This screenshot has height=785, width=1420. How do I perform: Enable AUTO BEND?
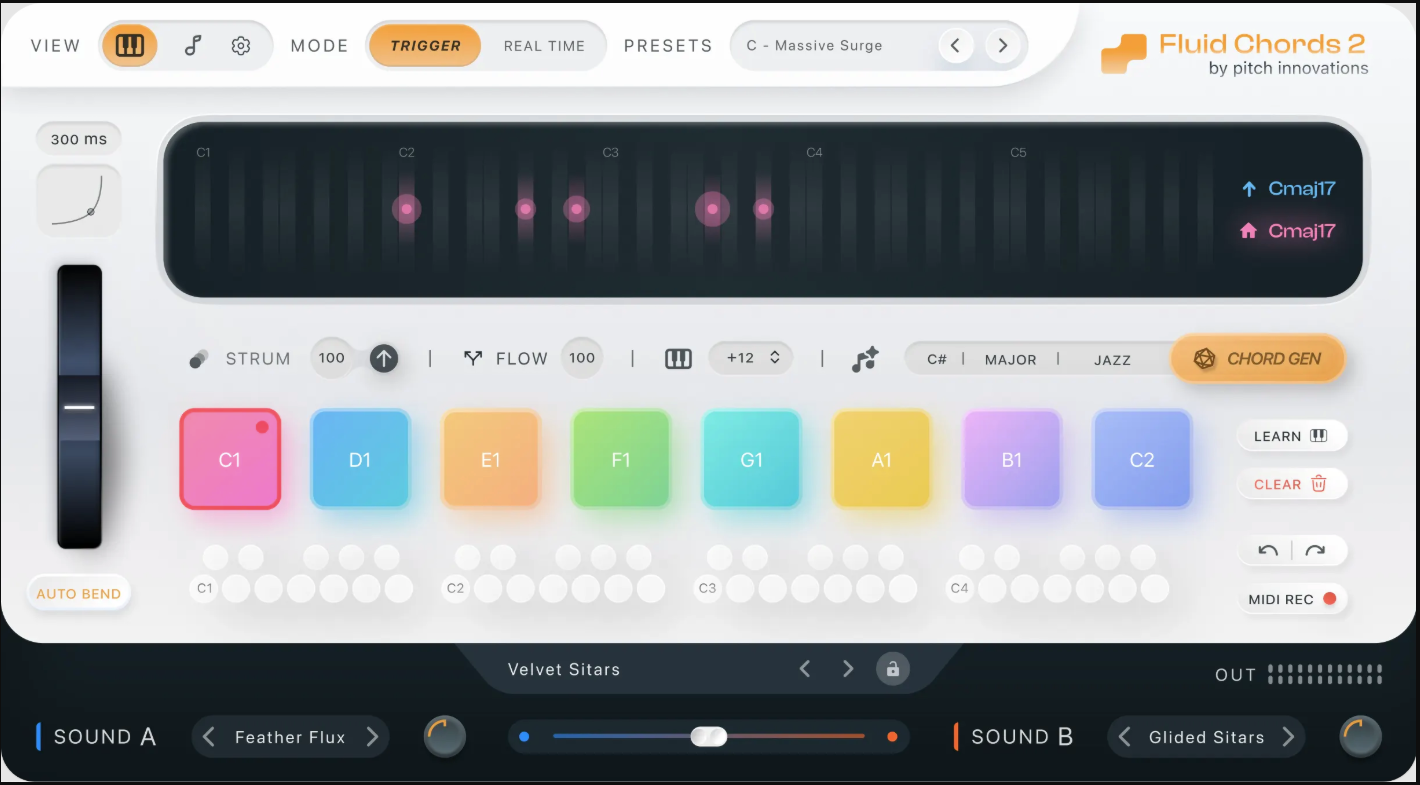click(x=78, y=592)
